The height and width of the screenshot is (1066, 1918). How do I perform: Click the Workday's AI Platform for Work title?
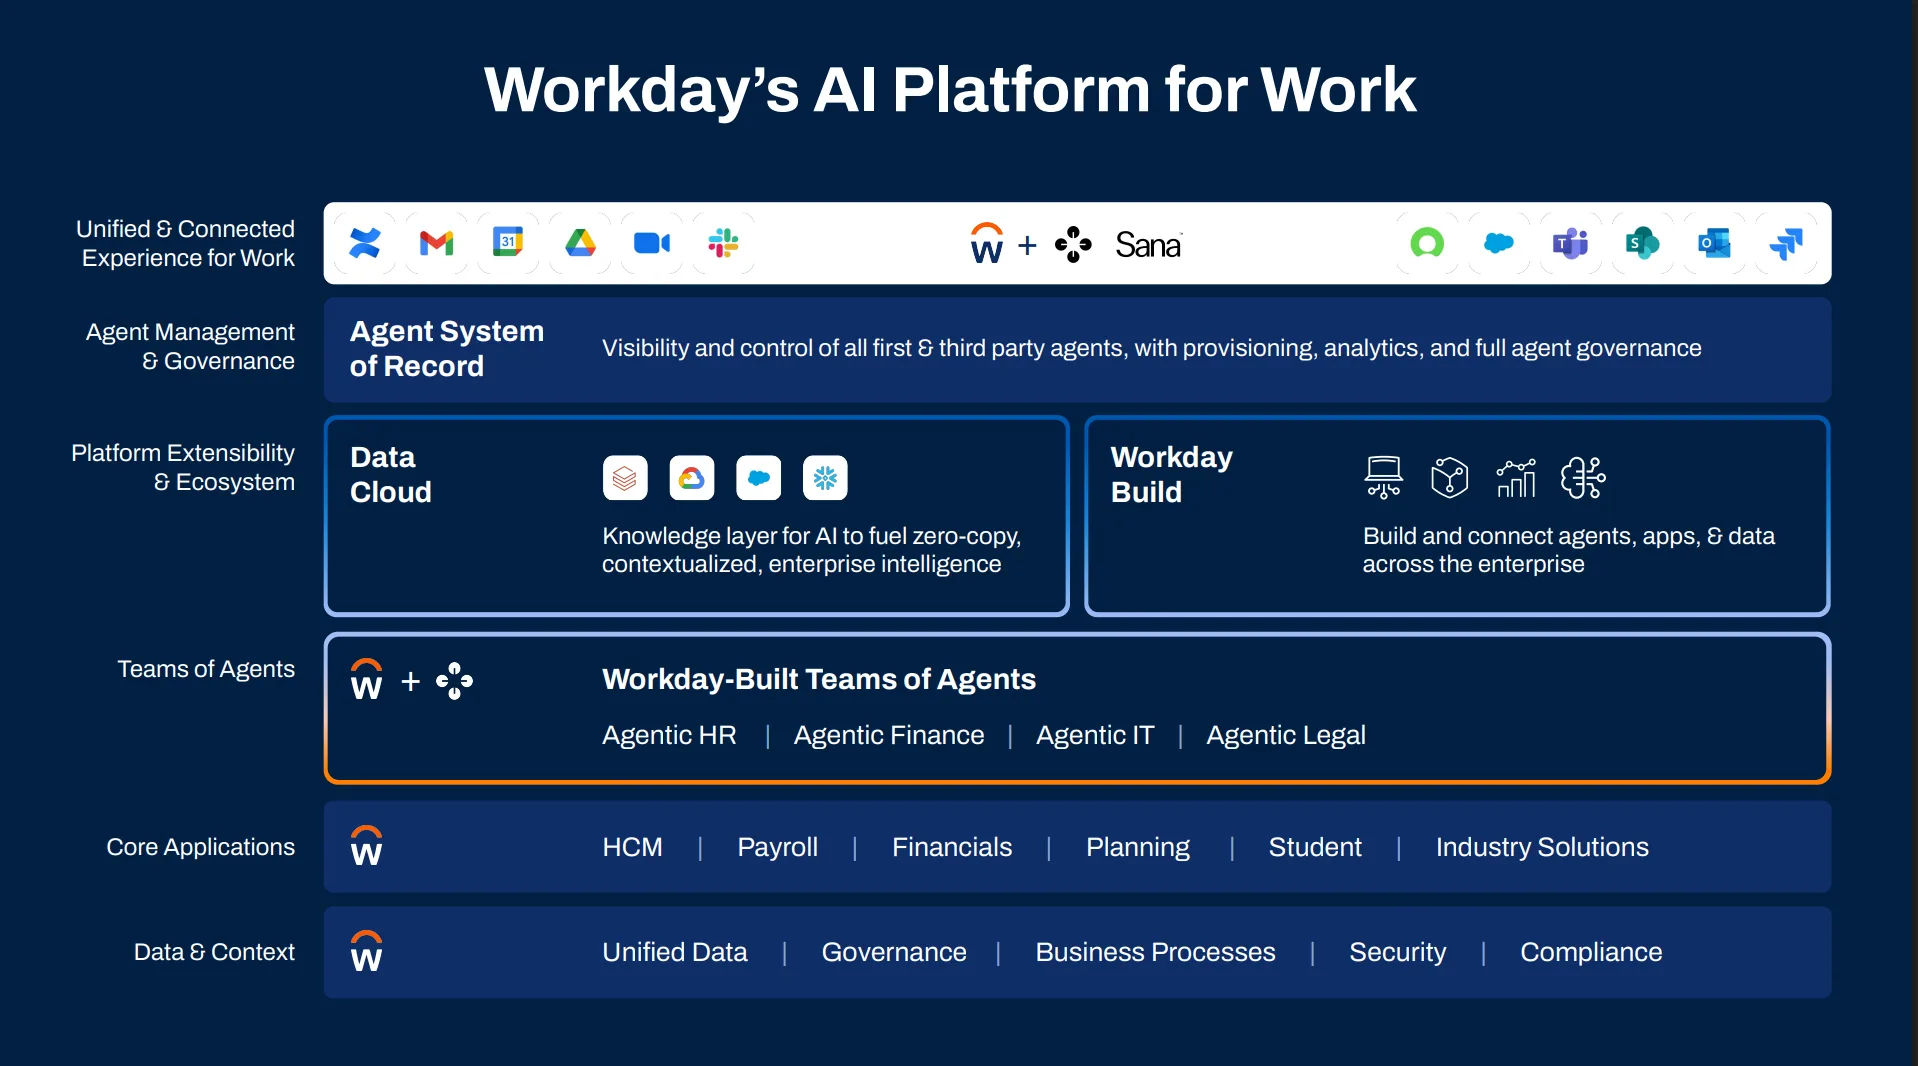(950, 89)
